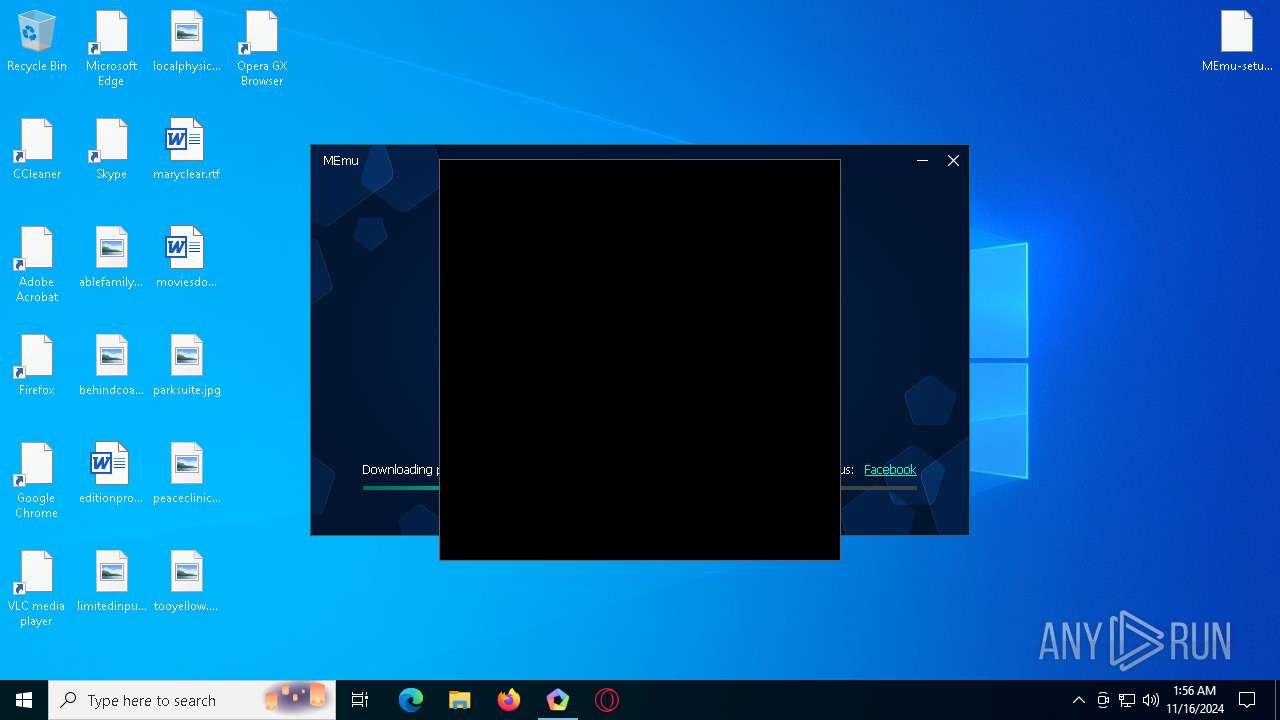Launch Edge from the taskbar
This screenshot has width=1280, height=720.
pos(410,700)
